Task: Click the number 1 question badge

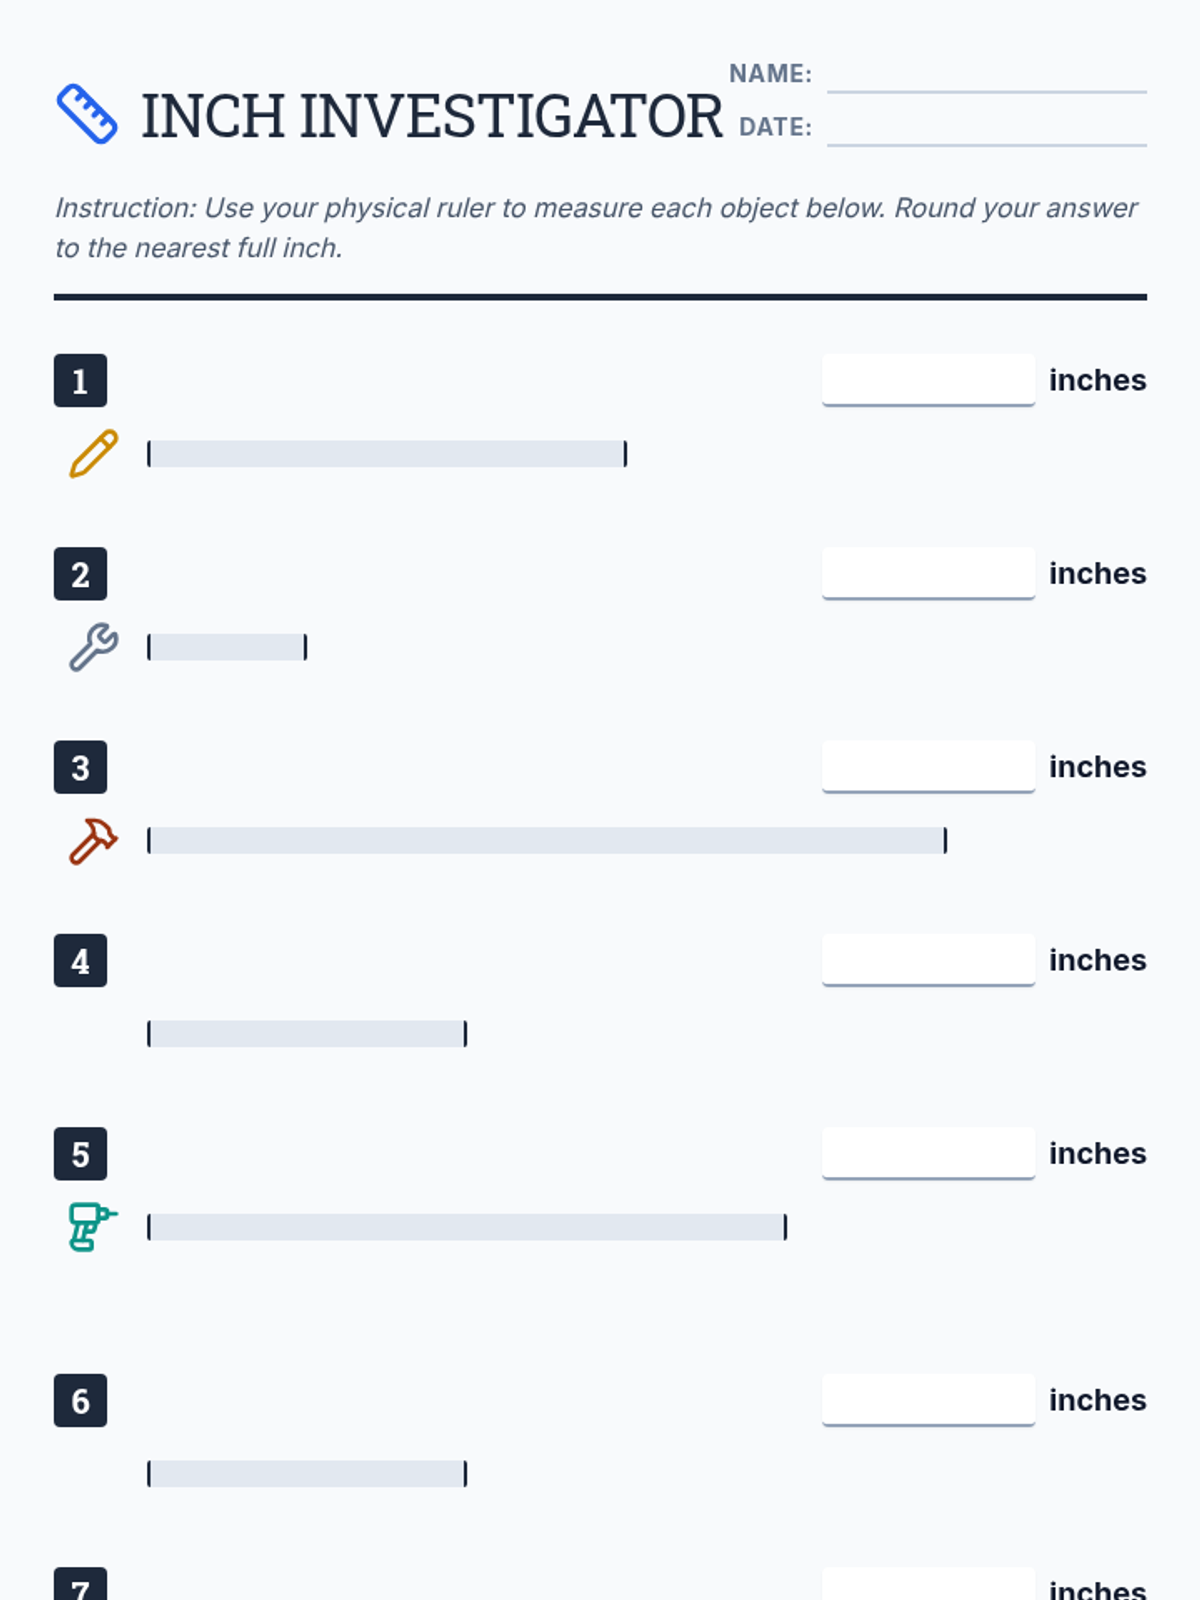Action: [x=80, y=381]
